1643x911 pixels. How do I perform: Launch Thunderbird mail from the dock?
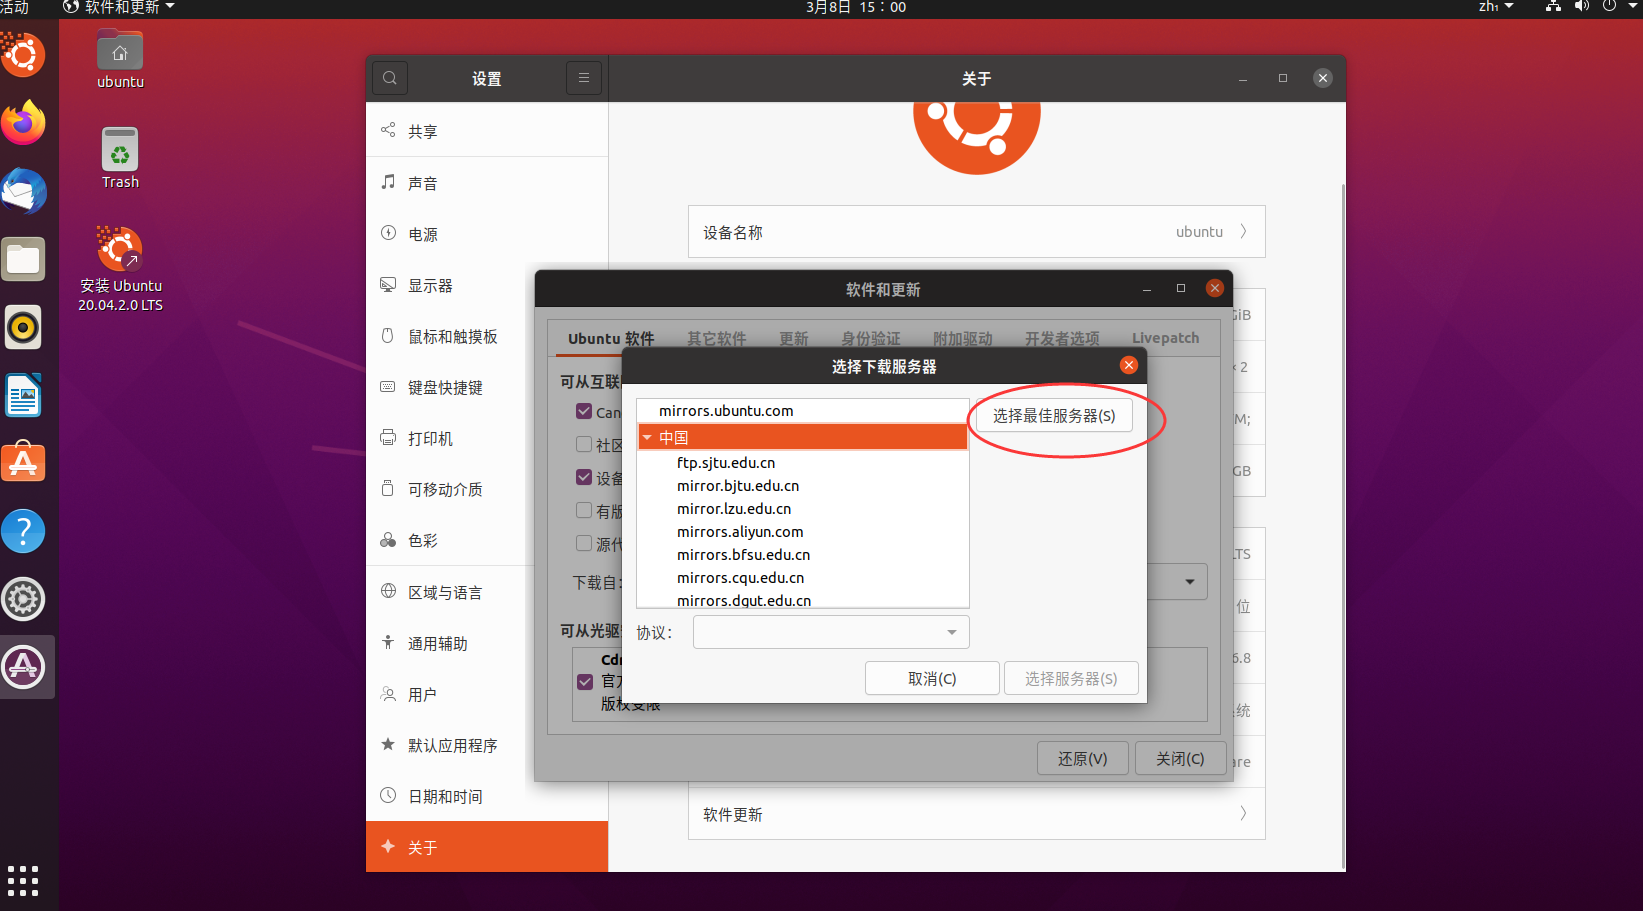[23, 190]
